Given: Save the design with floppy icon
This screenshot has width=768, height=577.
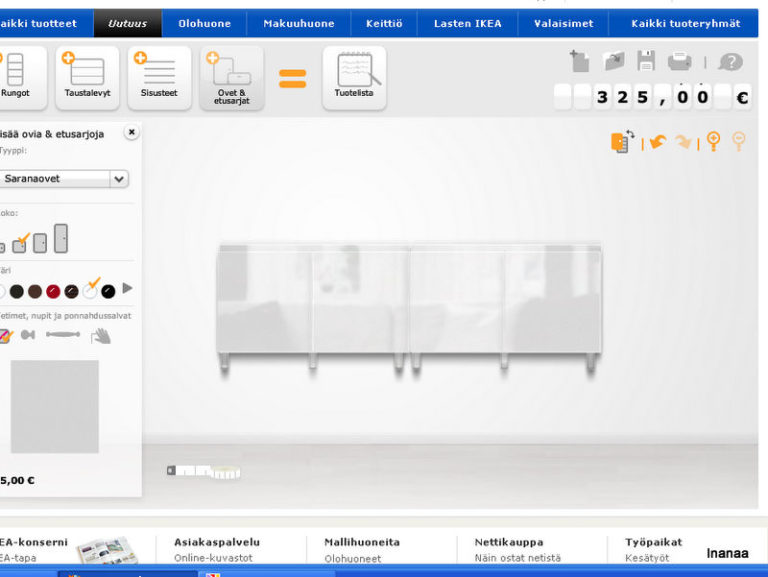Looking at the screenshot, I should pos(646,61).
